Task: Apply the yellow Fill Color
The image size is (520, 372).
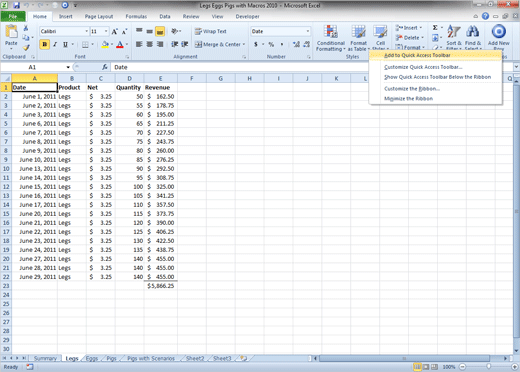Action: [105, 44]
